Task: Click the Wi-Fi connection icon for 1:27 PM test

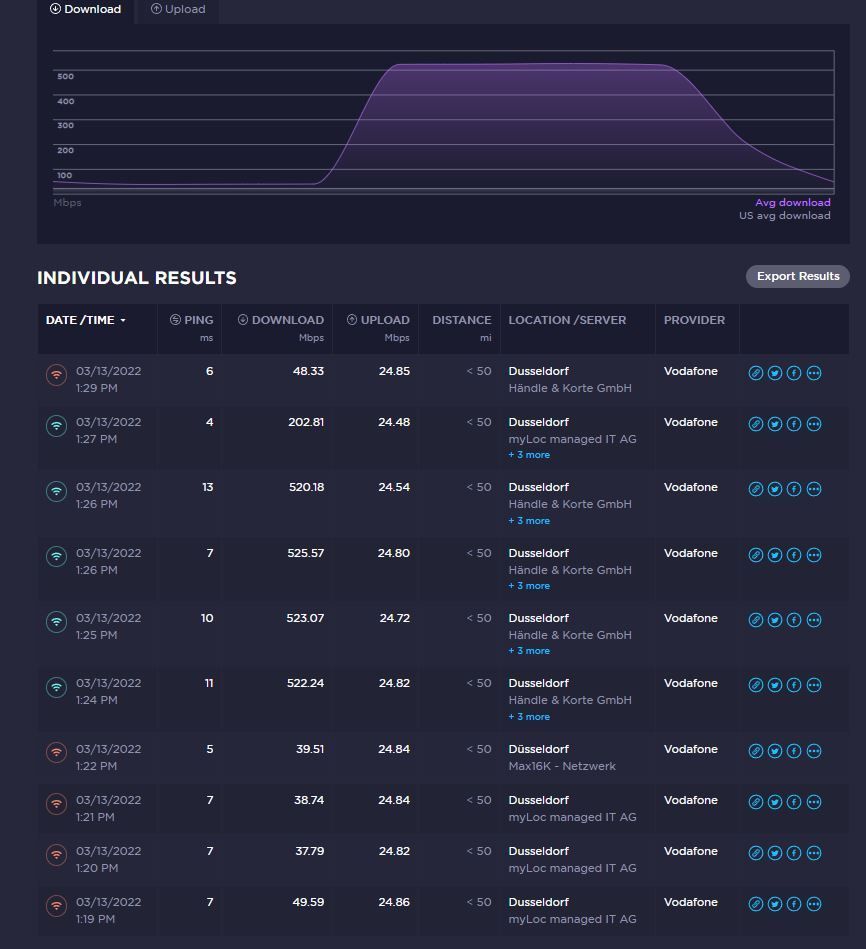Action: (x=57, y=425)
